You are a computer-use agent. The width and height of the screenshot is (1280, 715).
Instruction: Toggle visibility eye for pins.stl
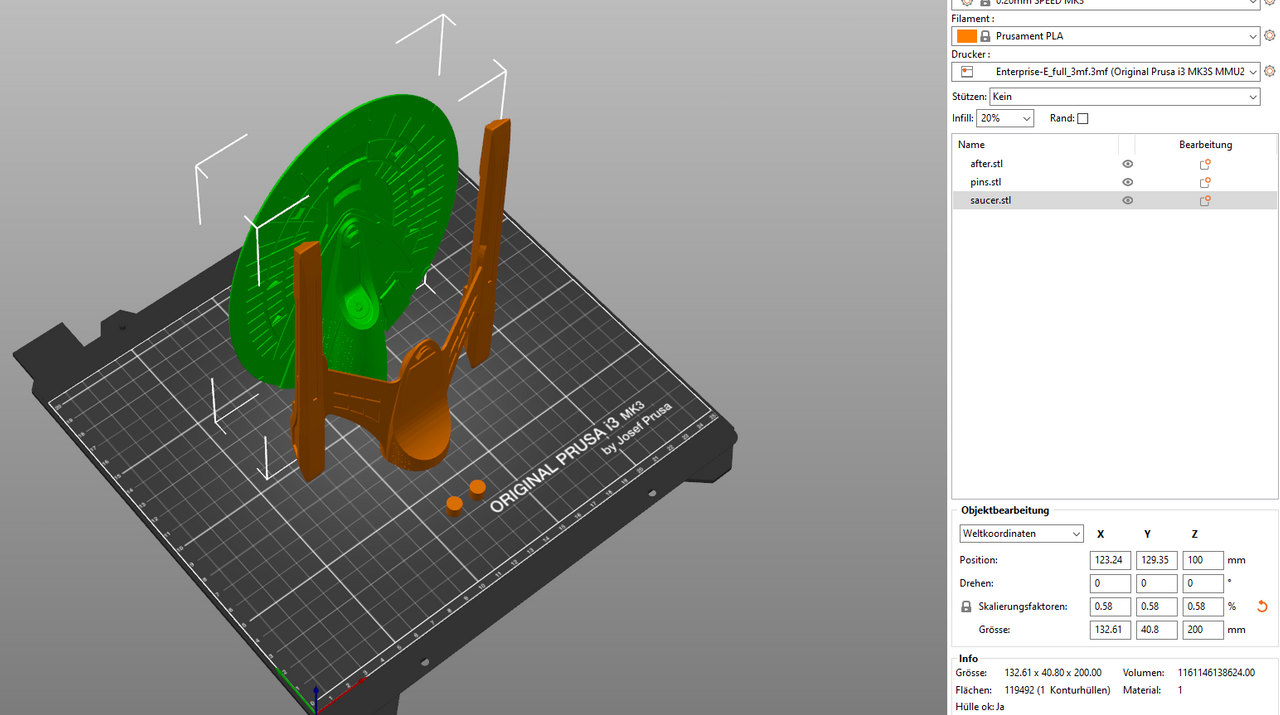[x=1127, y=182]
